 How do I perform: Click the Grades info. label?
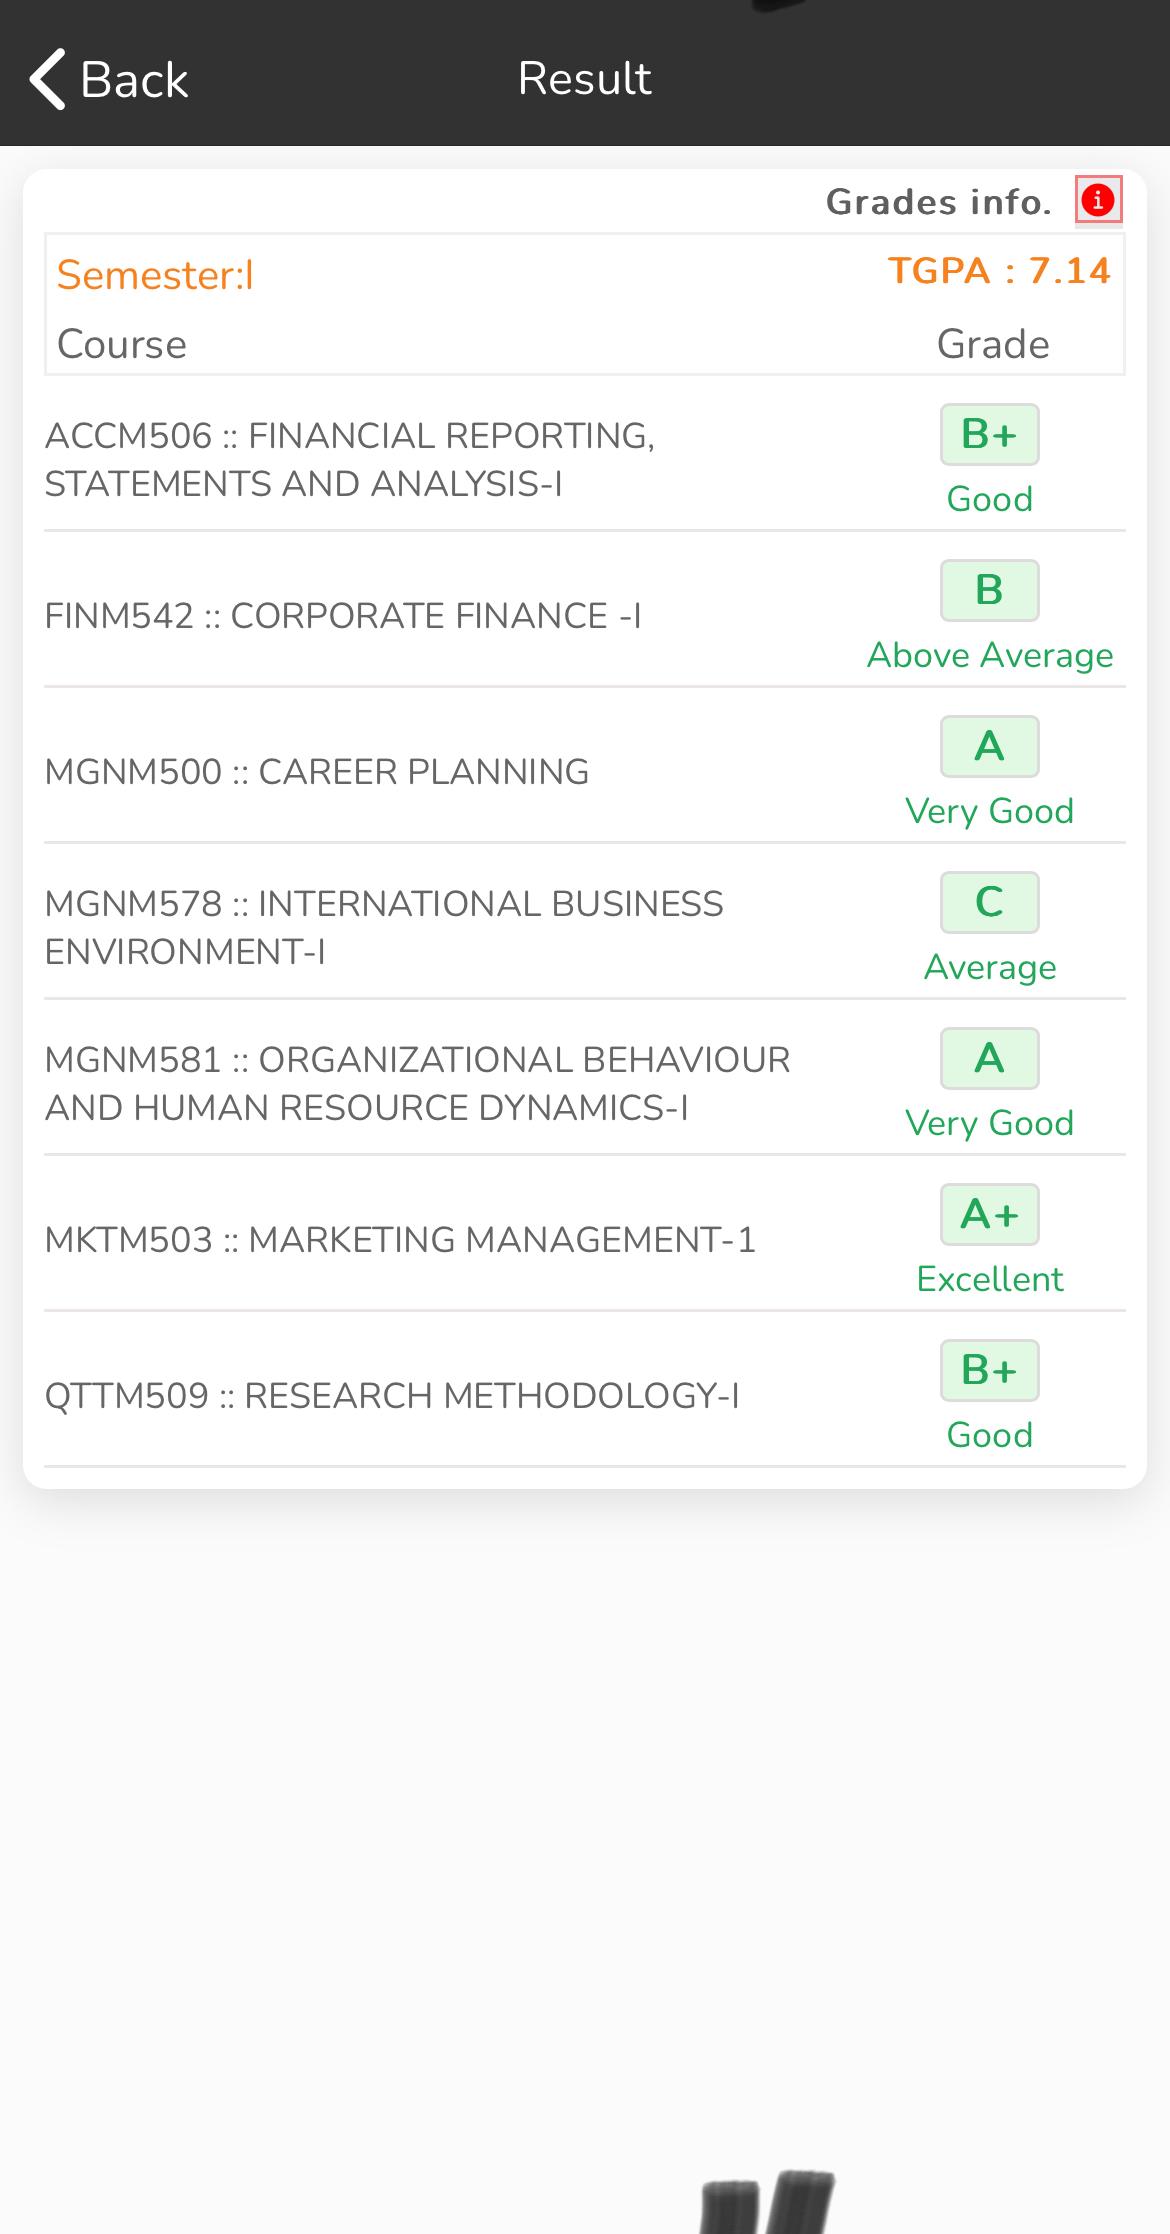coord(938,202)
